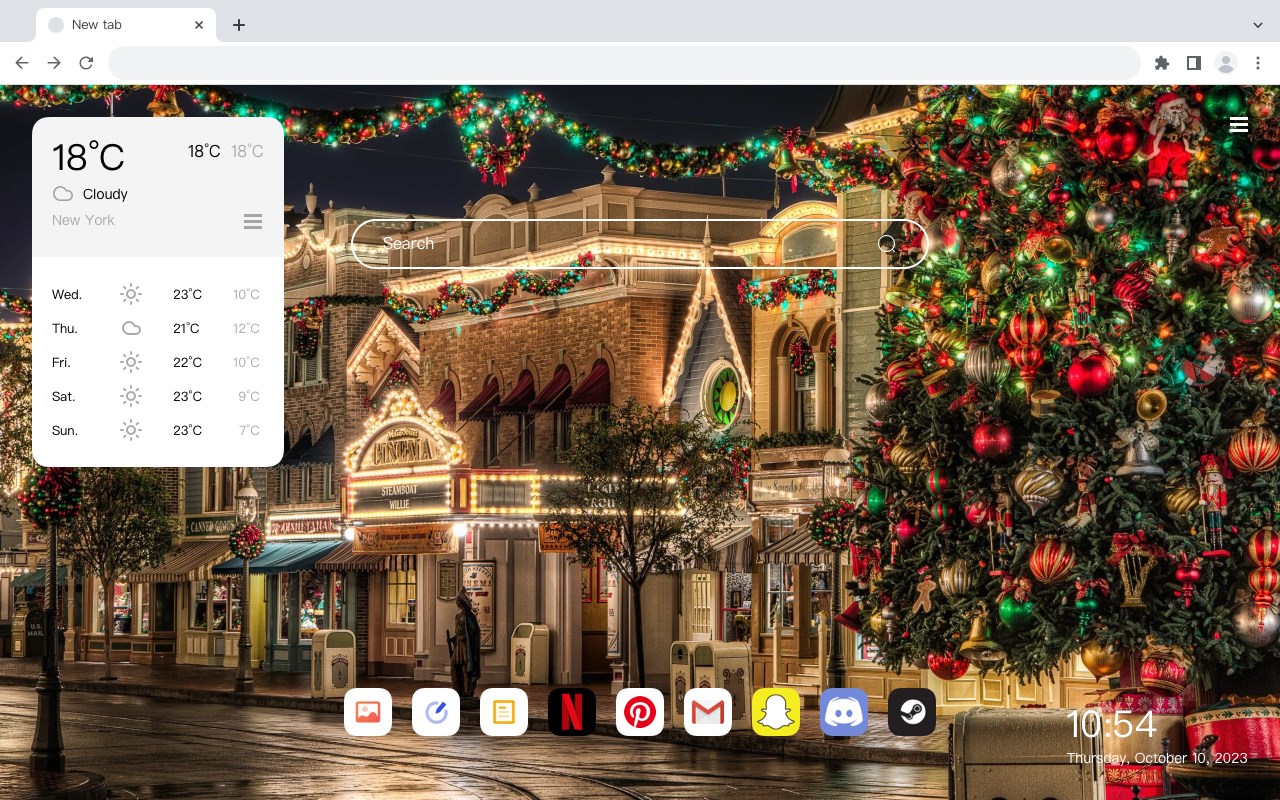Open the Netflix shortcut icon
The image size is (1280, 800).
pyautogui.click(x=572, y=712)
